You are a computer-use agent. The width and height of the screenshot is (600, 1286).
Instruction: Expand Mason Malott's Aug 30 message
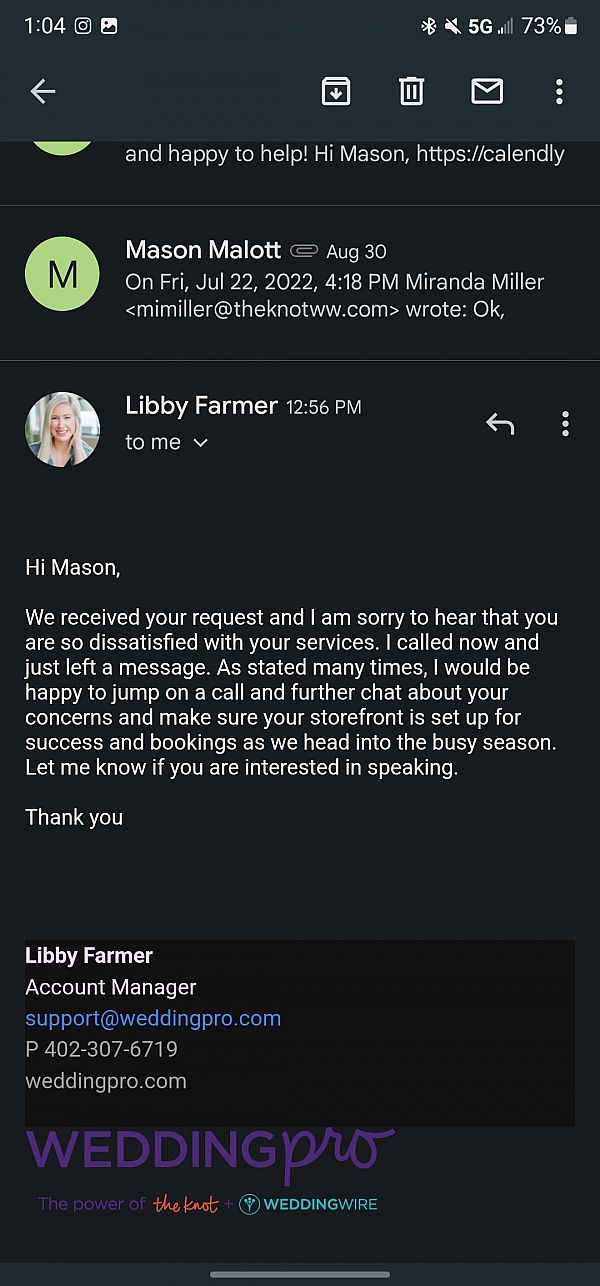pos(330,282)
